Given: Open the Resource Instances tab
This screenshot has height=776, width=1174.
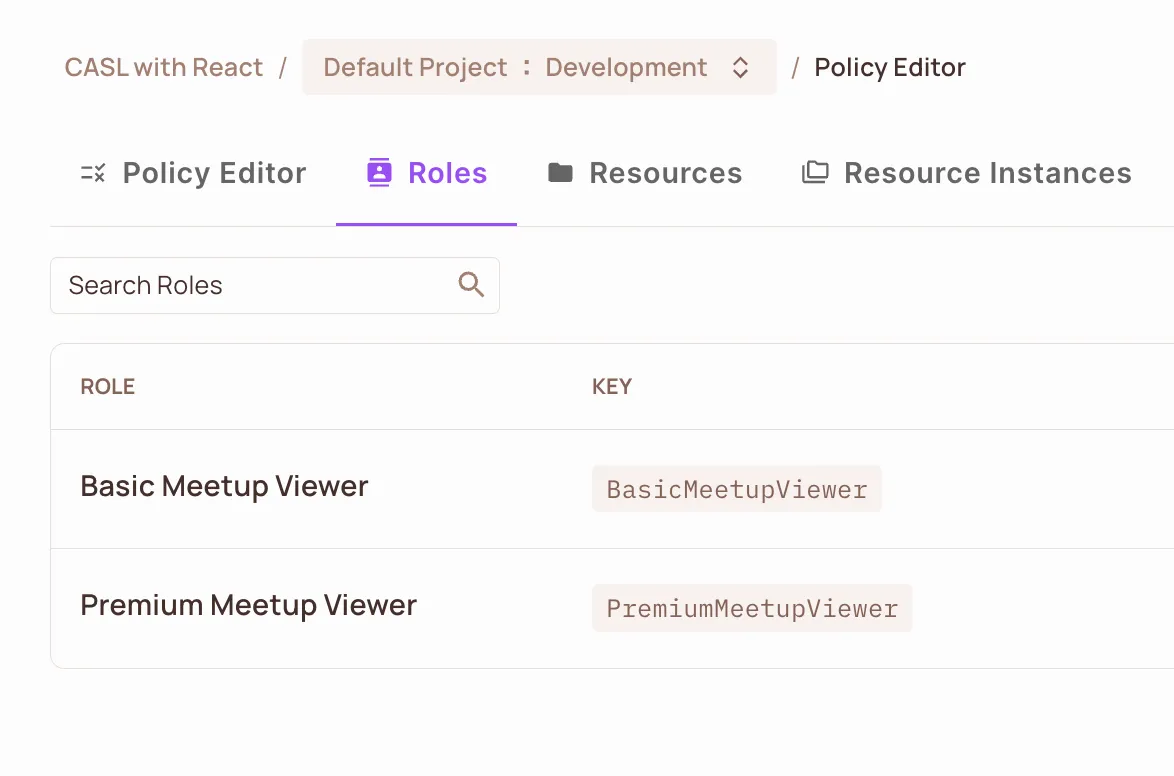Looking at the screenshot, I should click(x=987, y=173).
